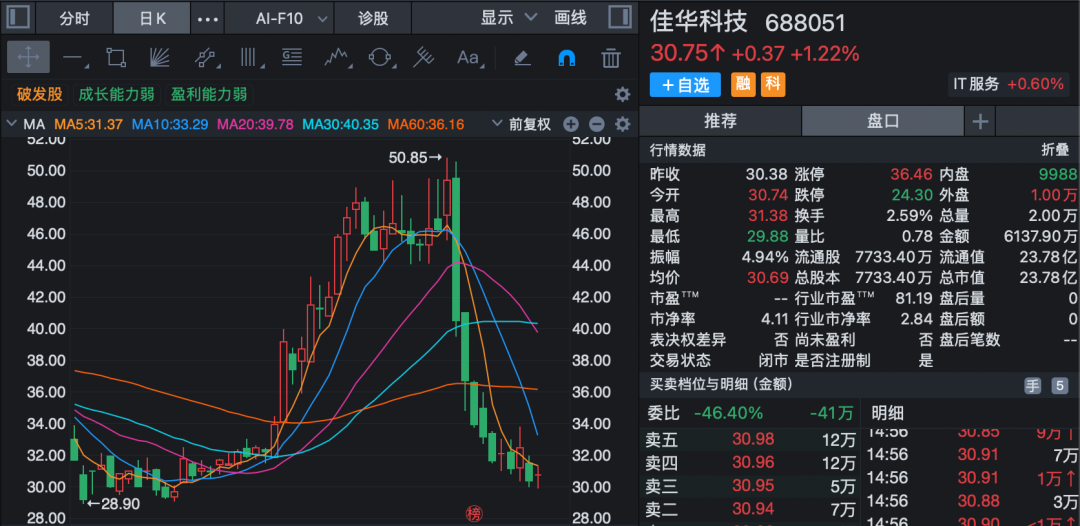Toggle the left sidebar panel icon
Viewport: 1080px width, 526px height.
[17, 18]
